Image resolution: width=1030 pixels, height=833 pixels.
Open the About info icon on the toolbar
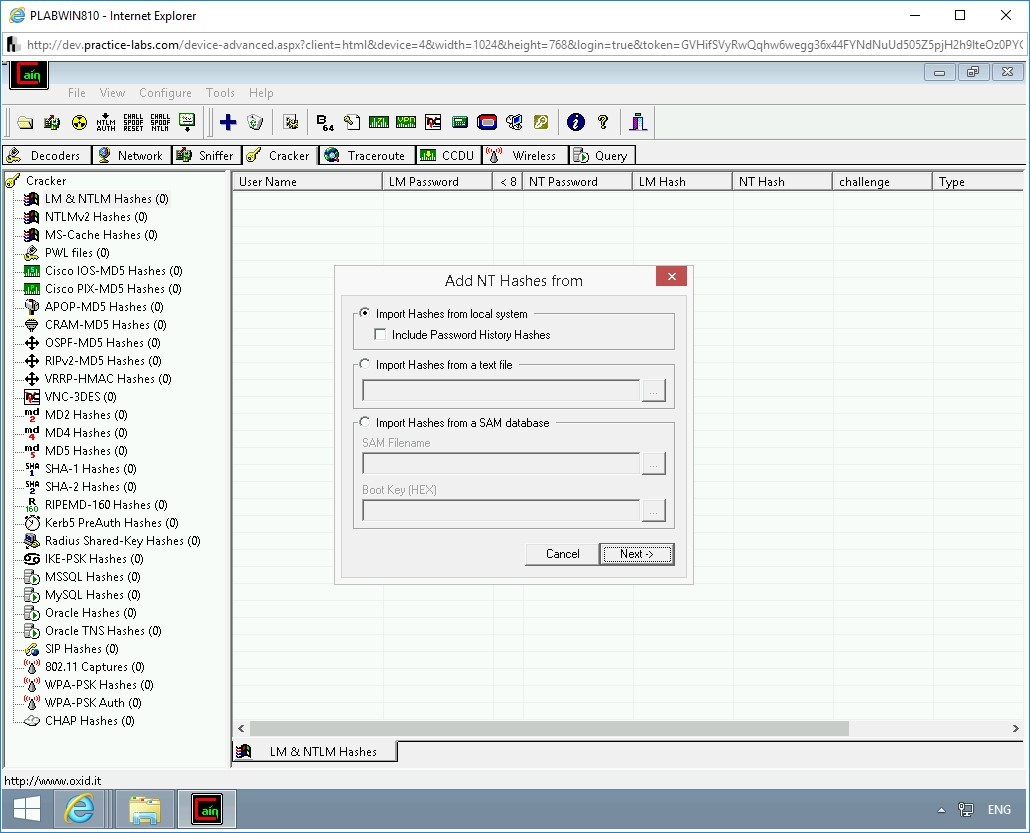tap(576, 121)
